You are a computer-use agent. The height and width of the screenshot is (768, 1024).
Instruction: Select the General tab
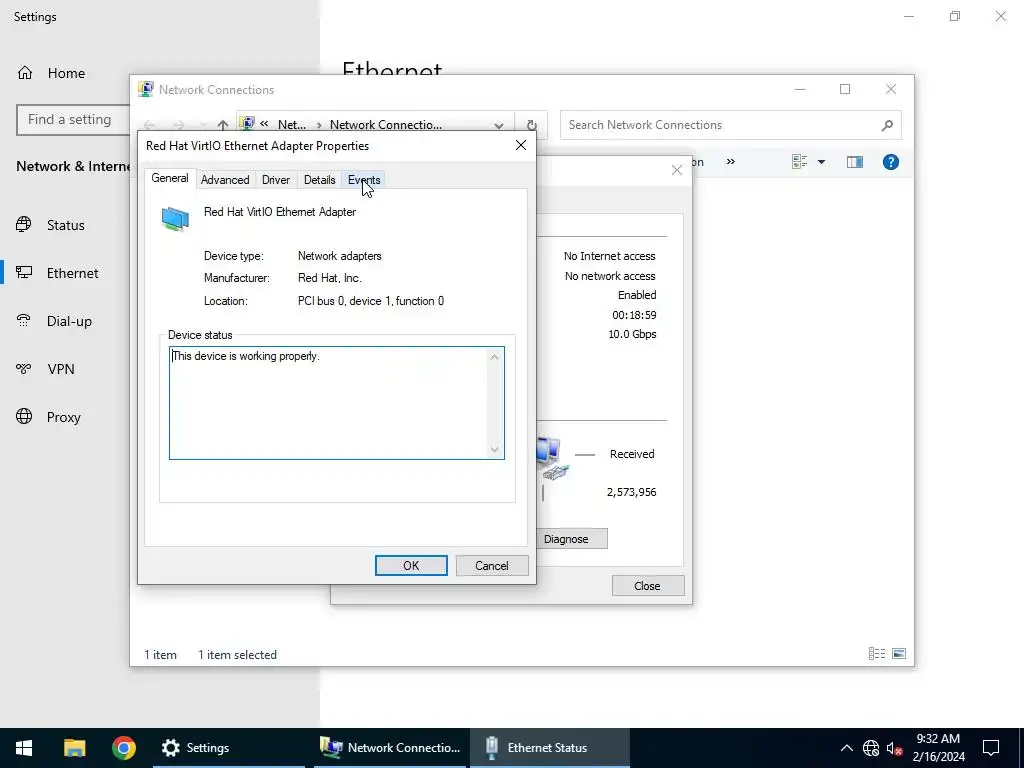(170, 178)
